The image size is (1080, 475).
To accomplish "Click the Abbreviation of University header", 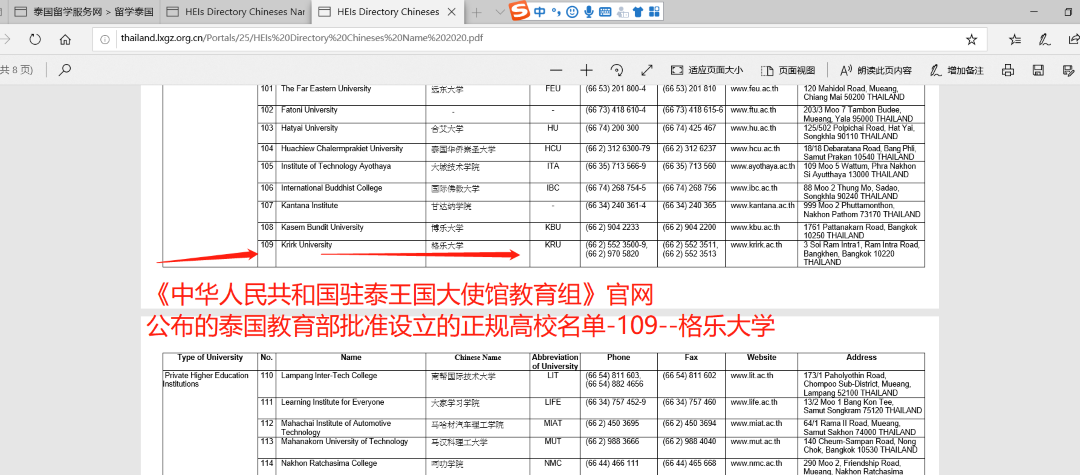I will coord(555,362).
